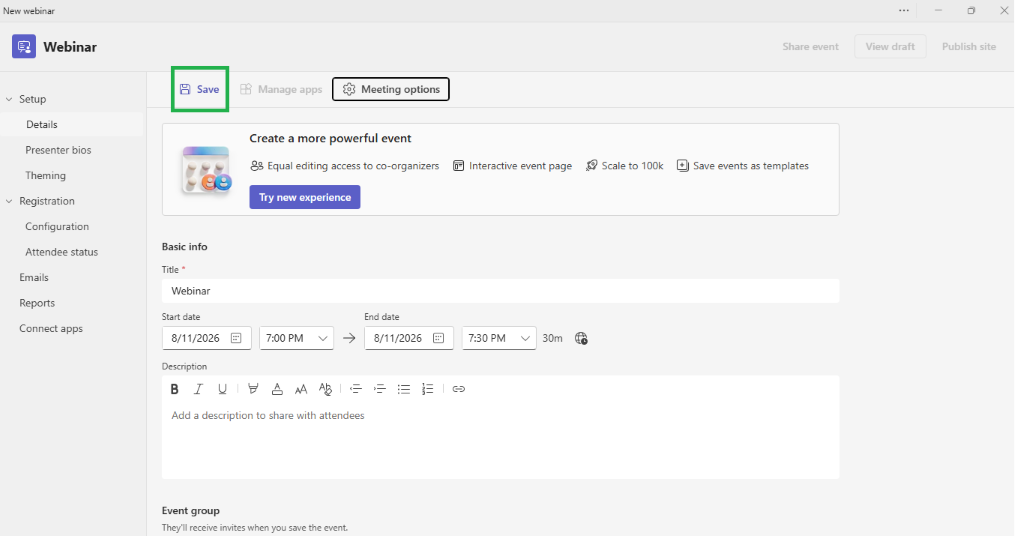Viewport: 1024px width, 536px height.
Task: Open Theming page
Action: coord(45,176)
